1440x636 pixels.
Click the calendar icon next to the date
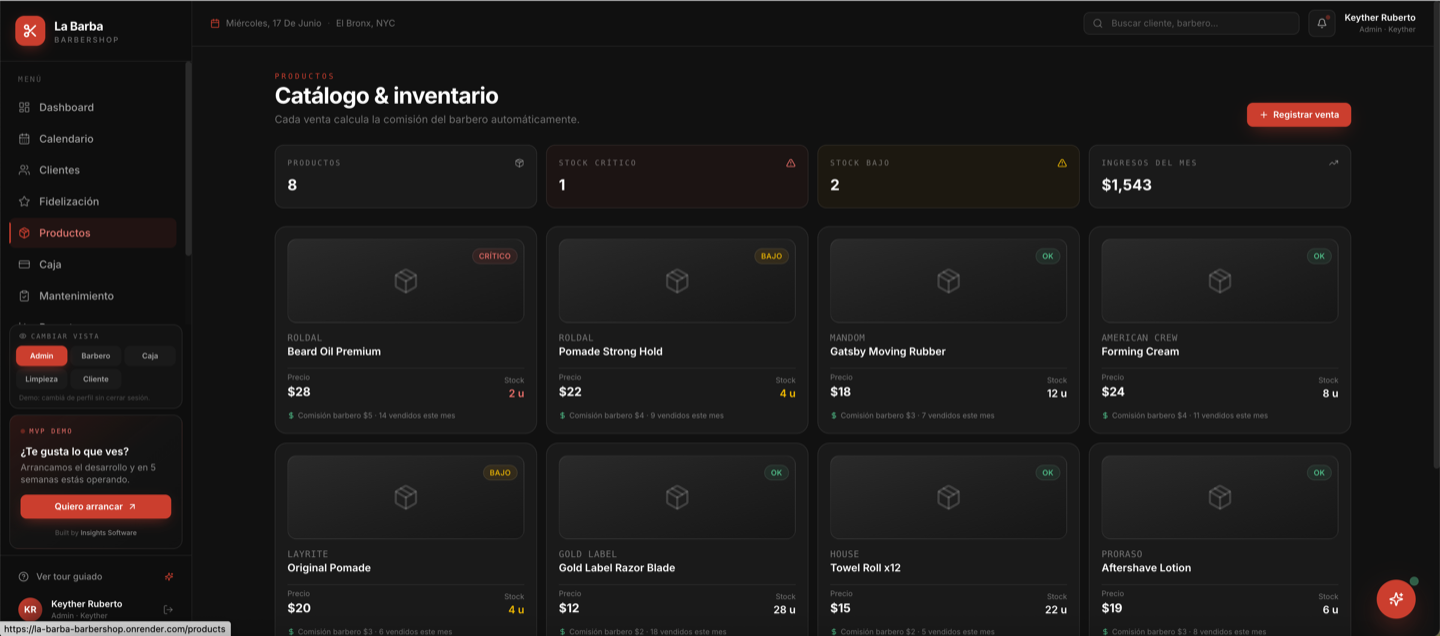pos(215,23)
